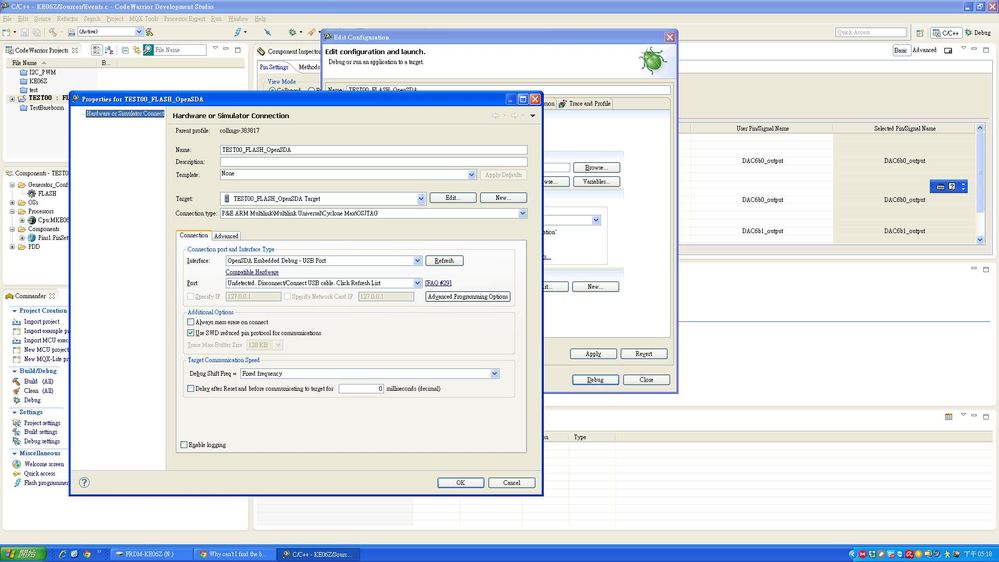Click the Refresh button next to Interface
999x562 pixels.
444,261
